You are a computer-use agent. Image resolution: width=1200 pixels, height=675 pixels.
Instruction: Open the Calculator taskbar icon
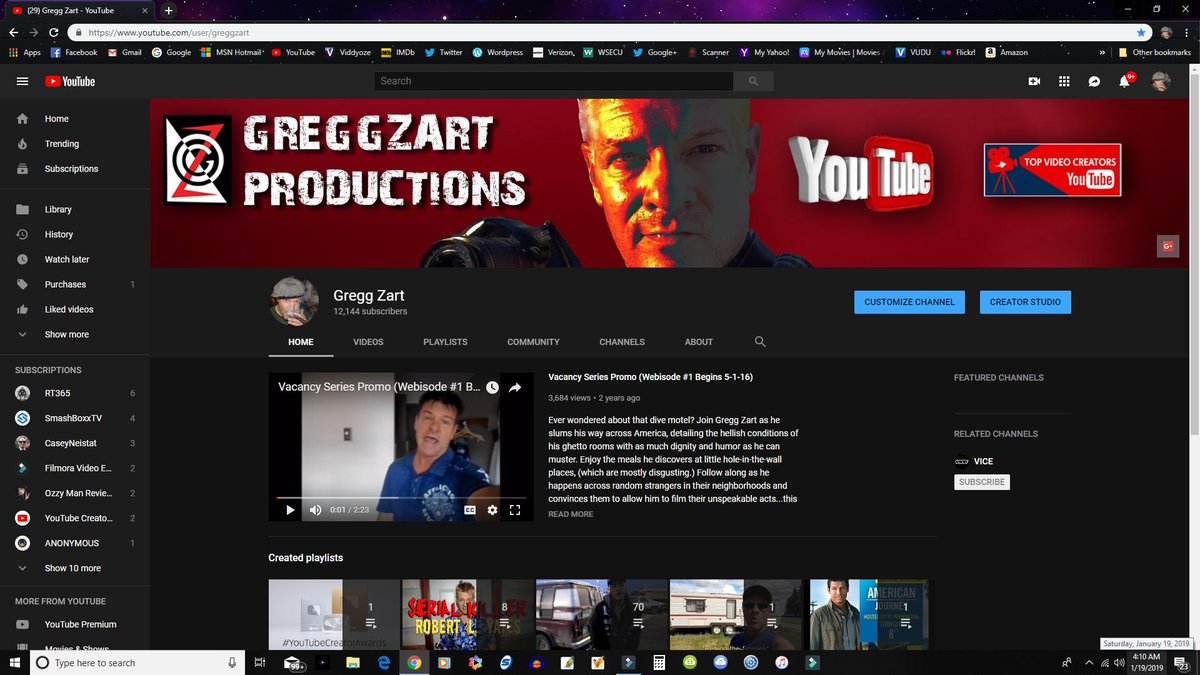click(x=659, y=662)
